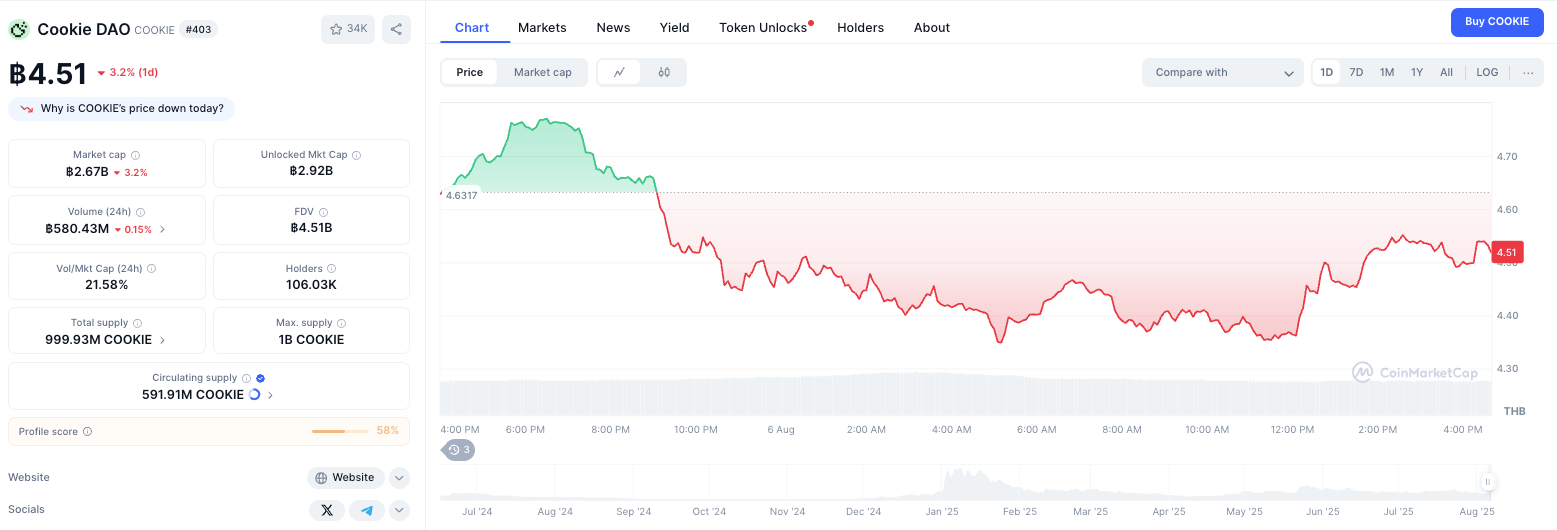Image resolution: width=1557 pixels, height=530 pixels.
Task: Click the Buy COOKIE button
Action: 1497,22
